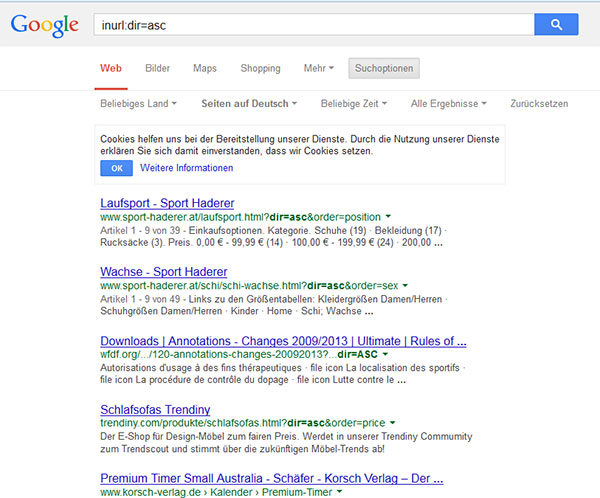
Task: Click the search box containing inurl:dir=asc
Action: click(x=314, y=25)
